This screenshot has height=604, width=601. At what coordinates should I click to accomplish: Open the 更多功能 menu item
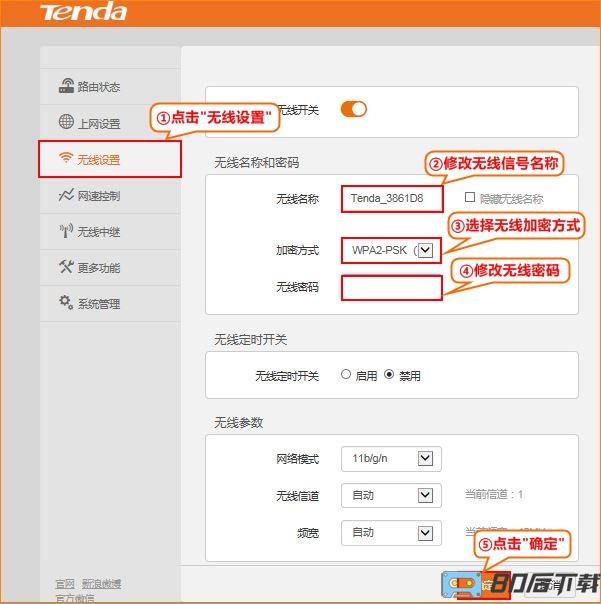tap(110, 268)
